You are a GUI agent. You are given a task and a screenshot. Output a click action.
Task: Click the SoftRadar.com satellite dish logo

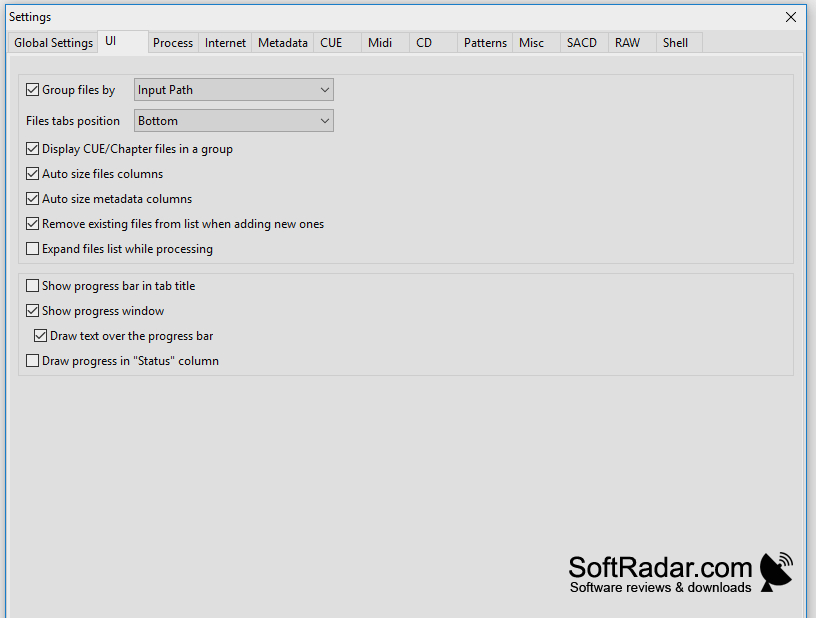click(776, 572)
